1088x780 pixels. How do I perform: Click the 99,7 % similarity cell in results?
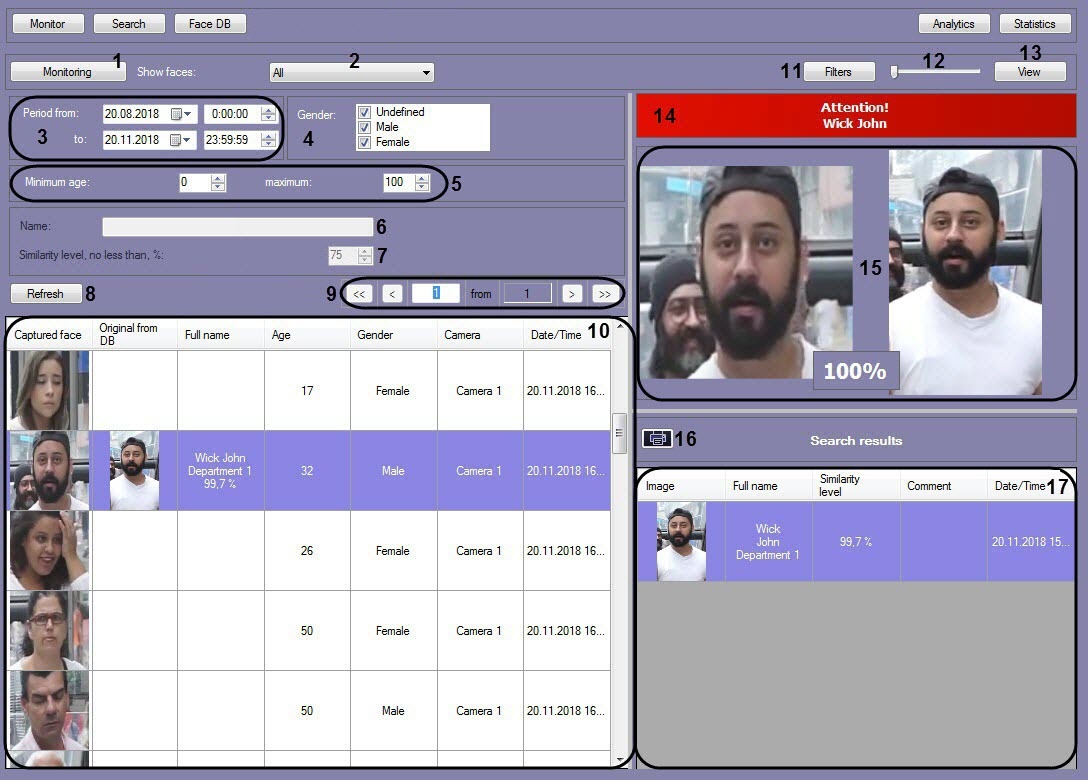[x=856, y=541]
